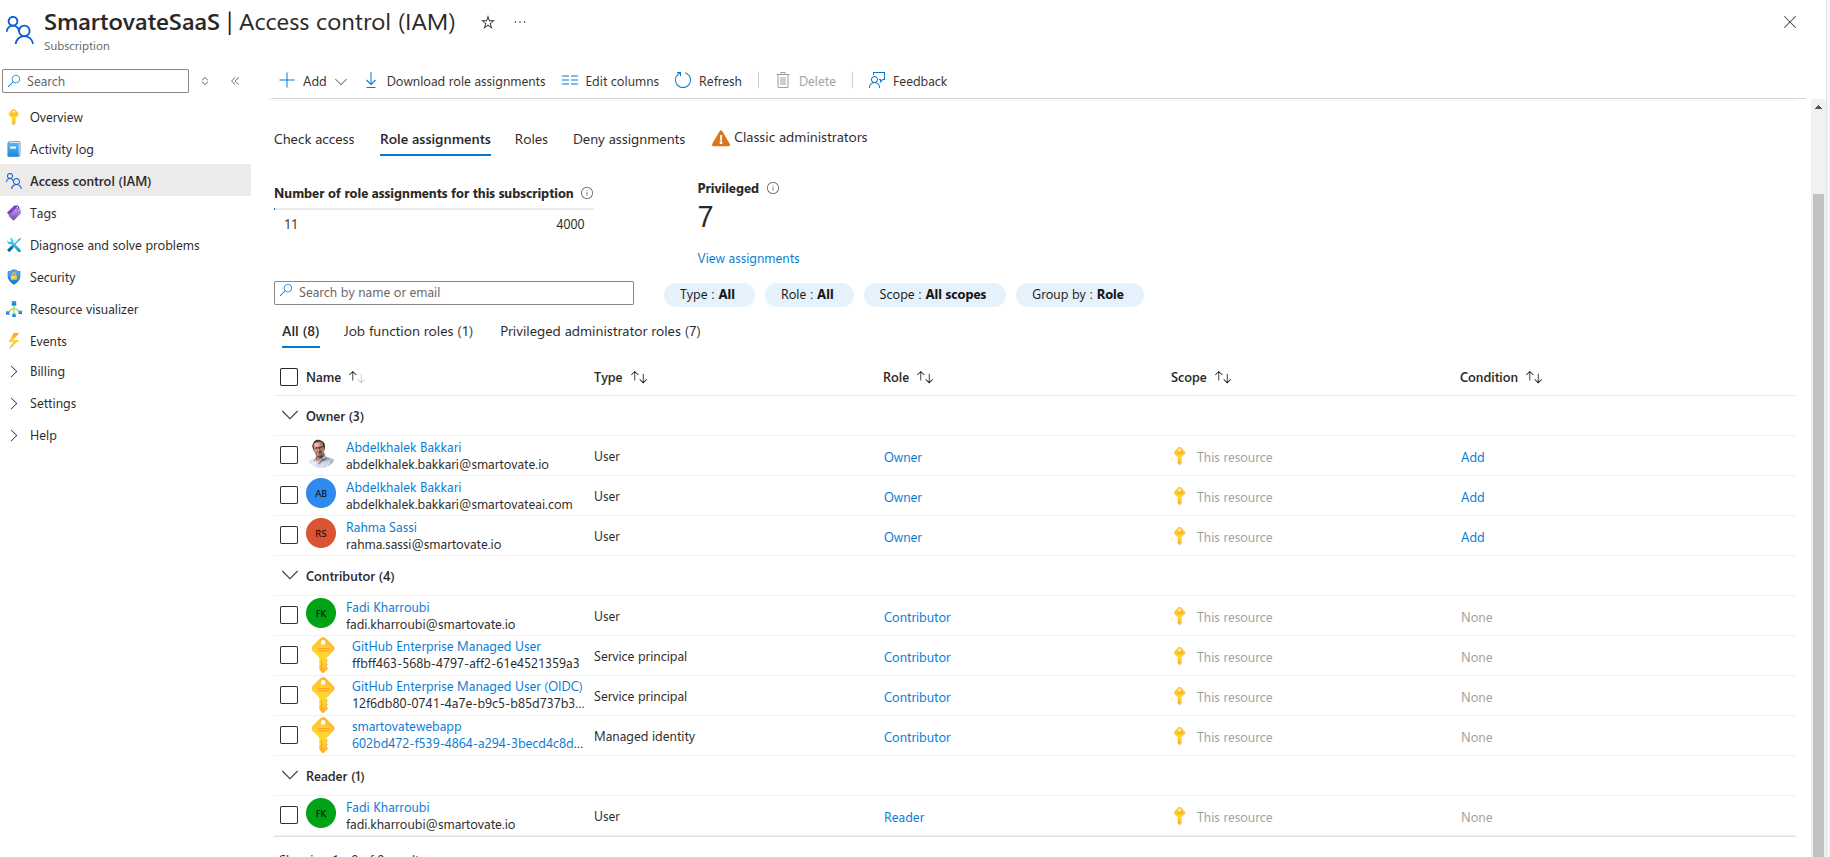Check the GitHub Enterprise Managed User ffbff463 row

tap(289, 655)
